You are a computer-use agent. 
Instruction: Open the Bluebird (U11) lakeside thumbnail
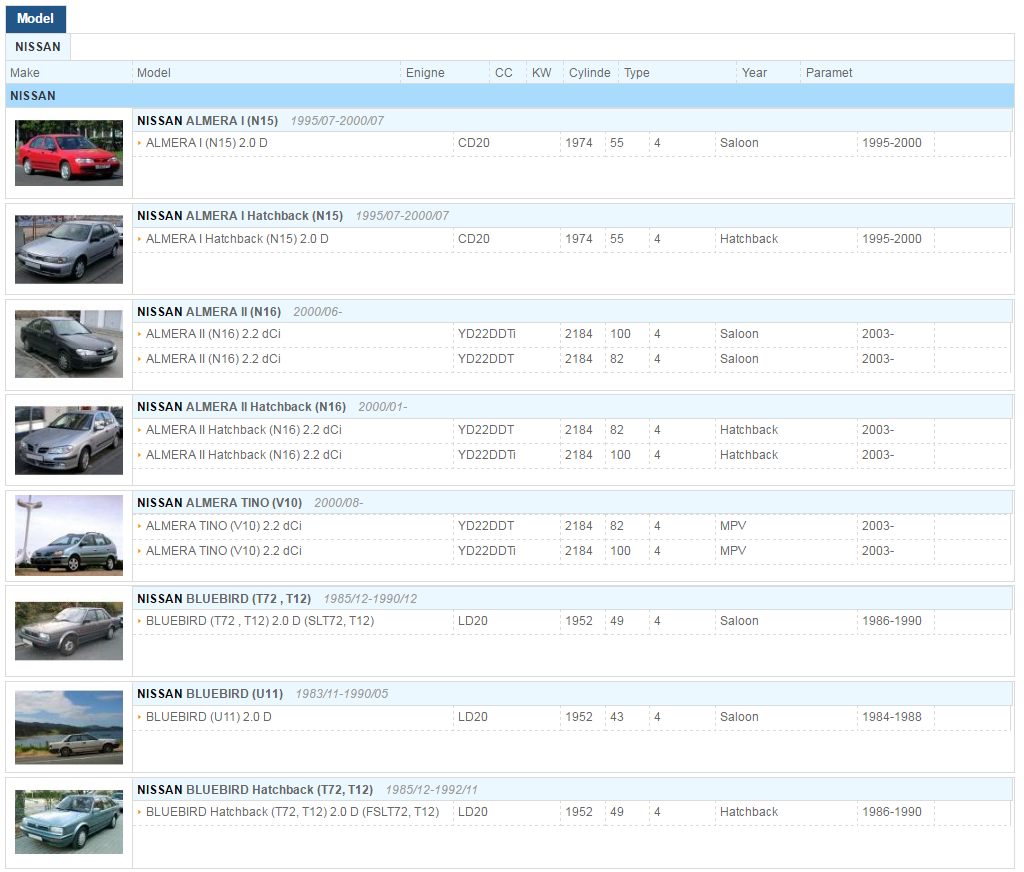pos(69,728)
